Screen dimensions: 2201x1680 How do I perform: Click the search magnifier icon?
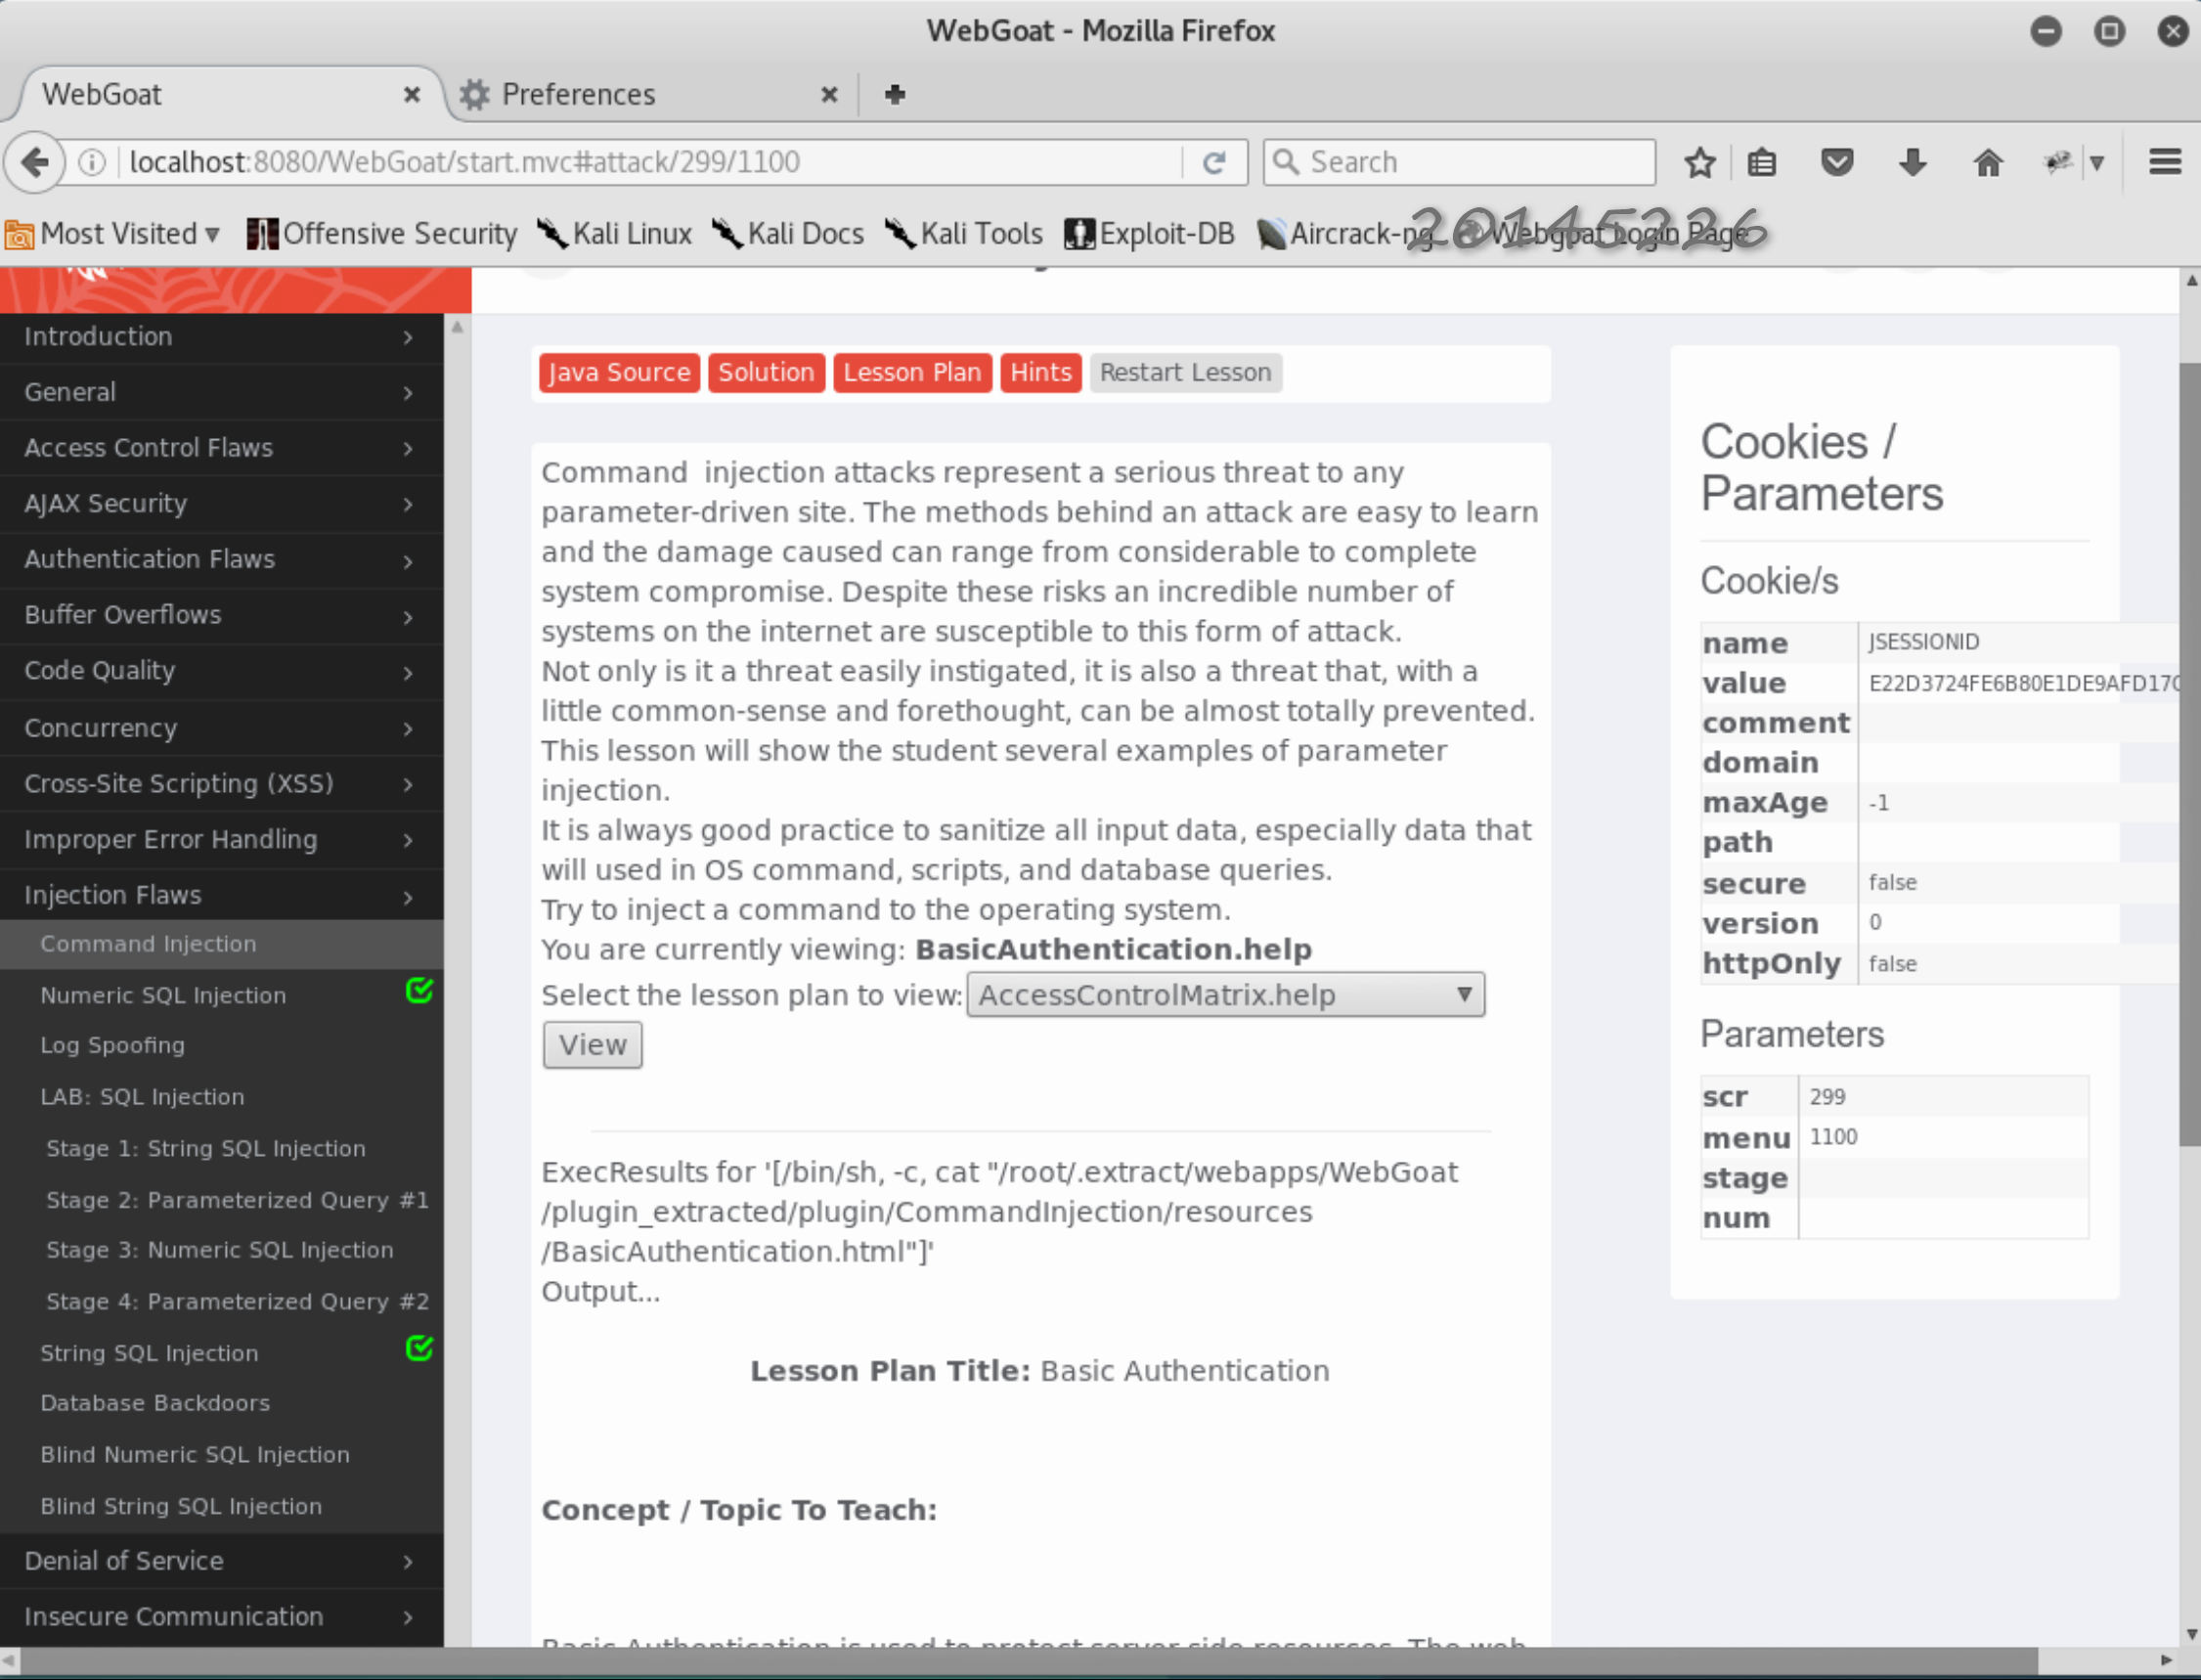[x=1286, y=162]
